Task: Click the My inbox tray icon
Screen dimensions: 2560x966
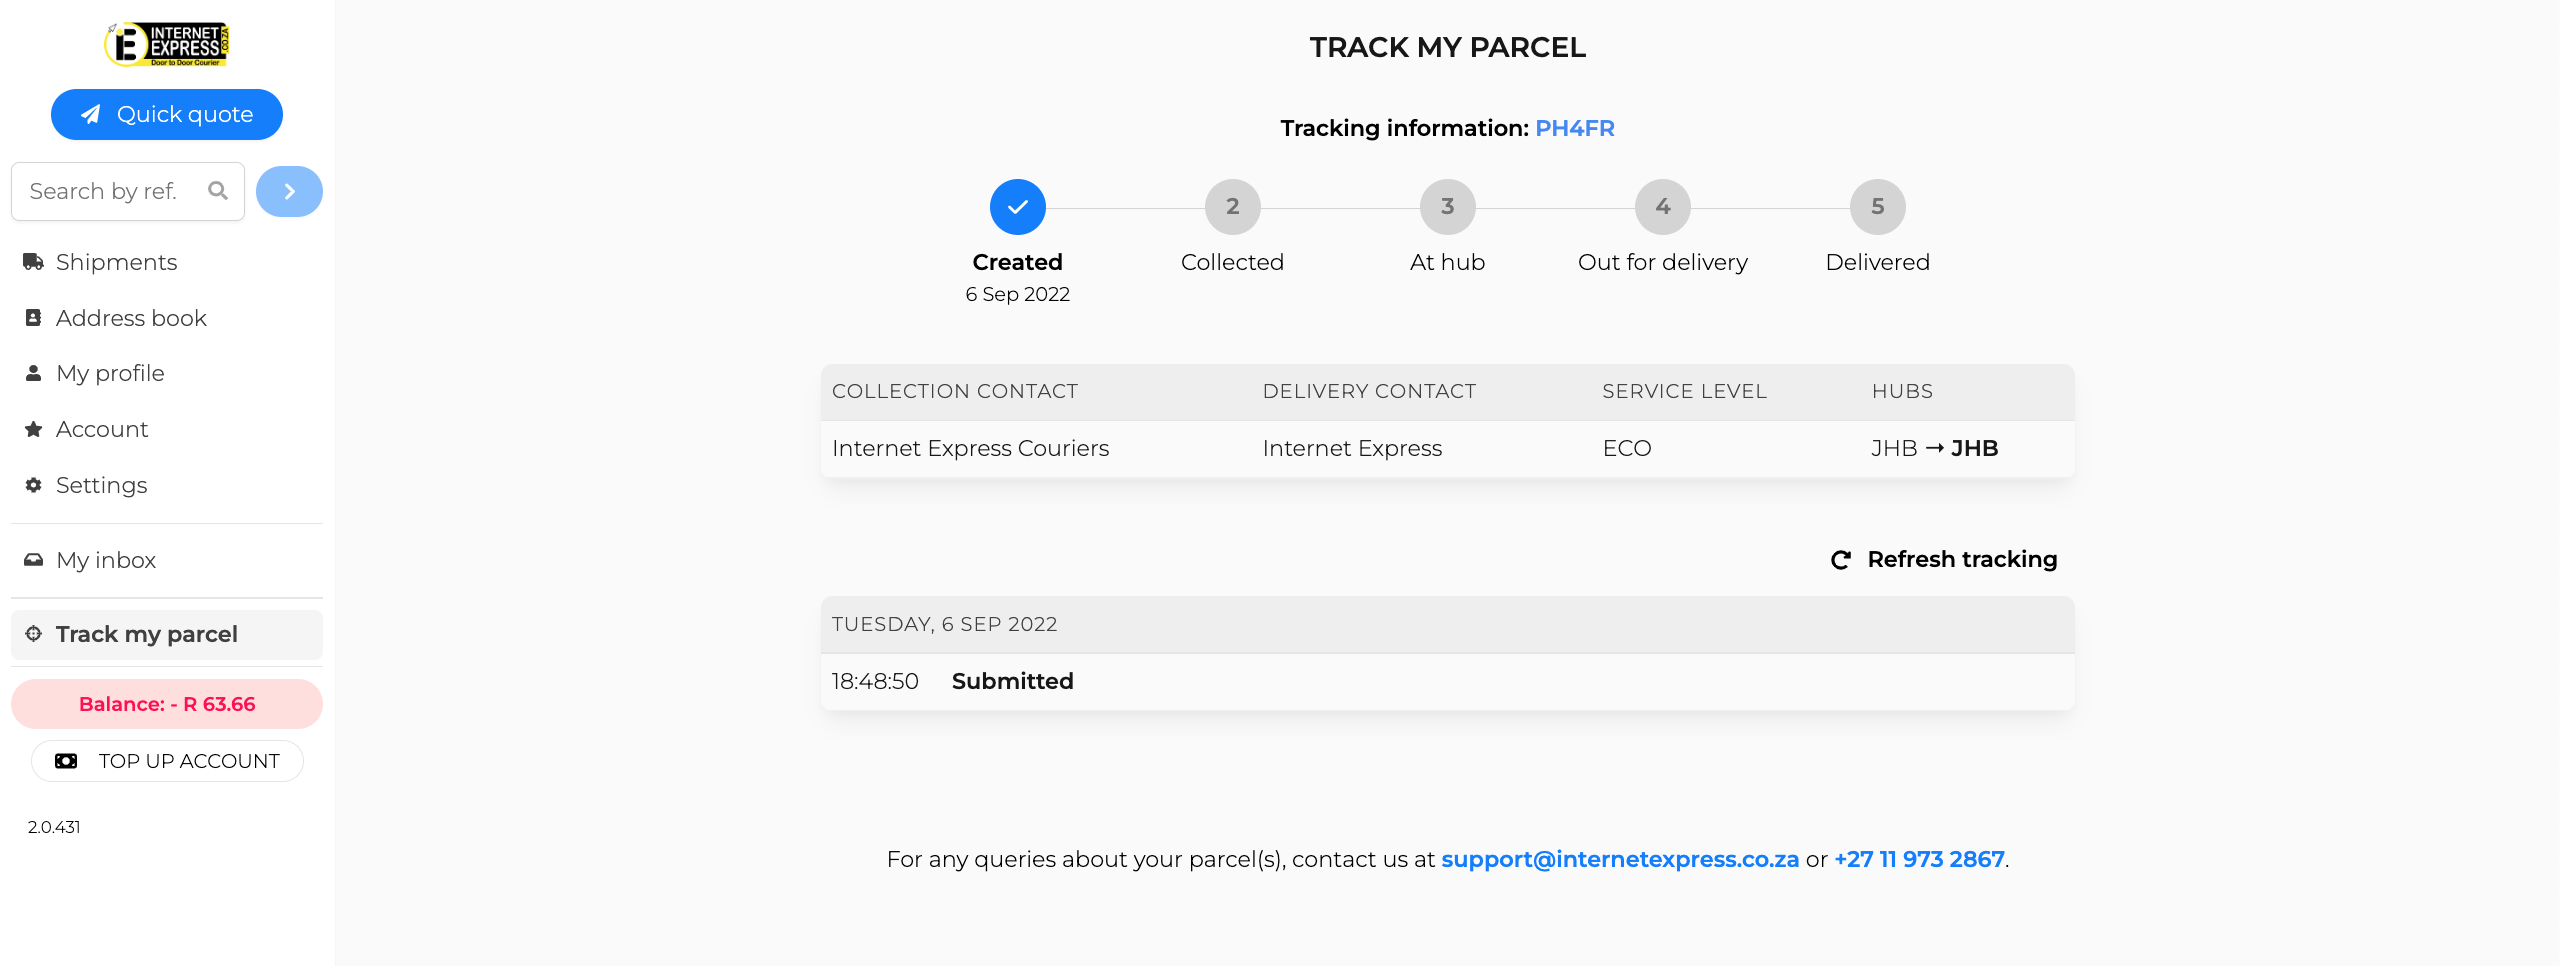Action: (x=33, y=560)
